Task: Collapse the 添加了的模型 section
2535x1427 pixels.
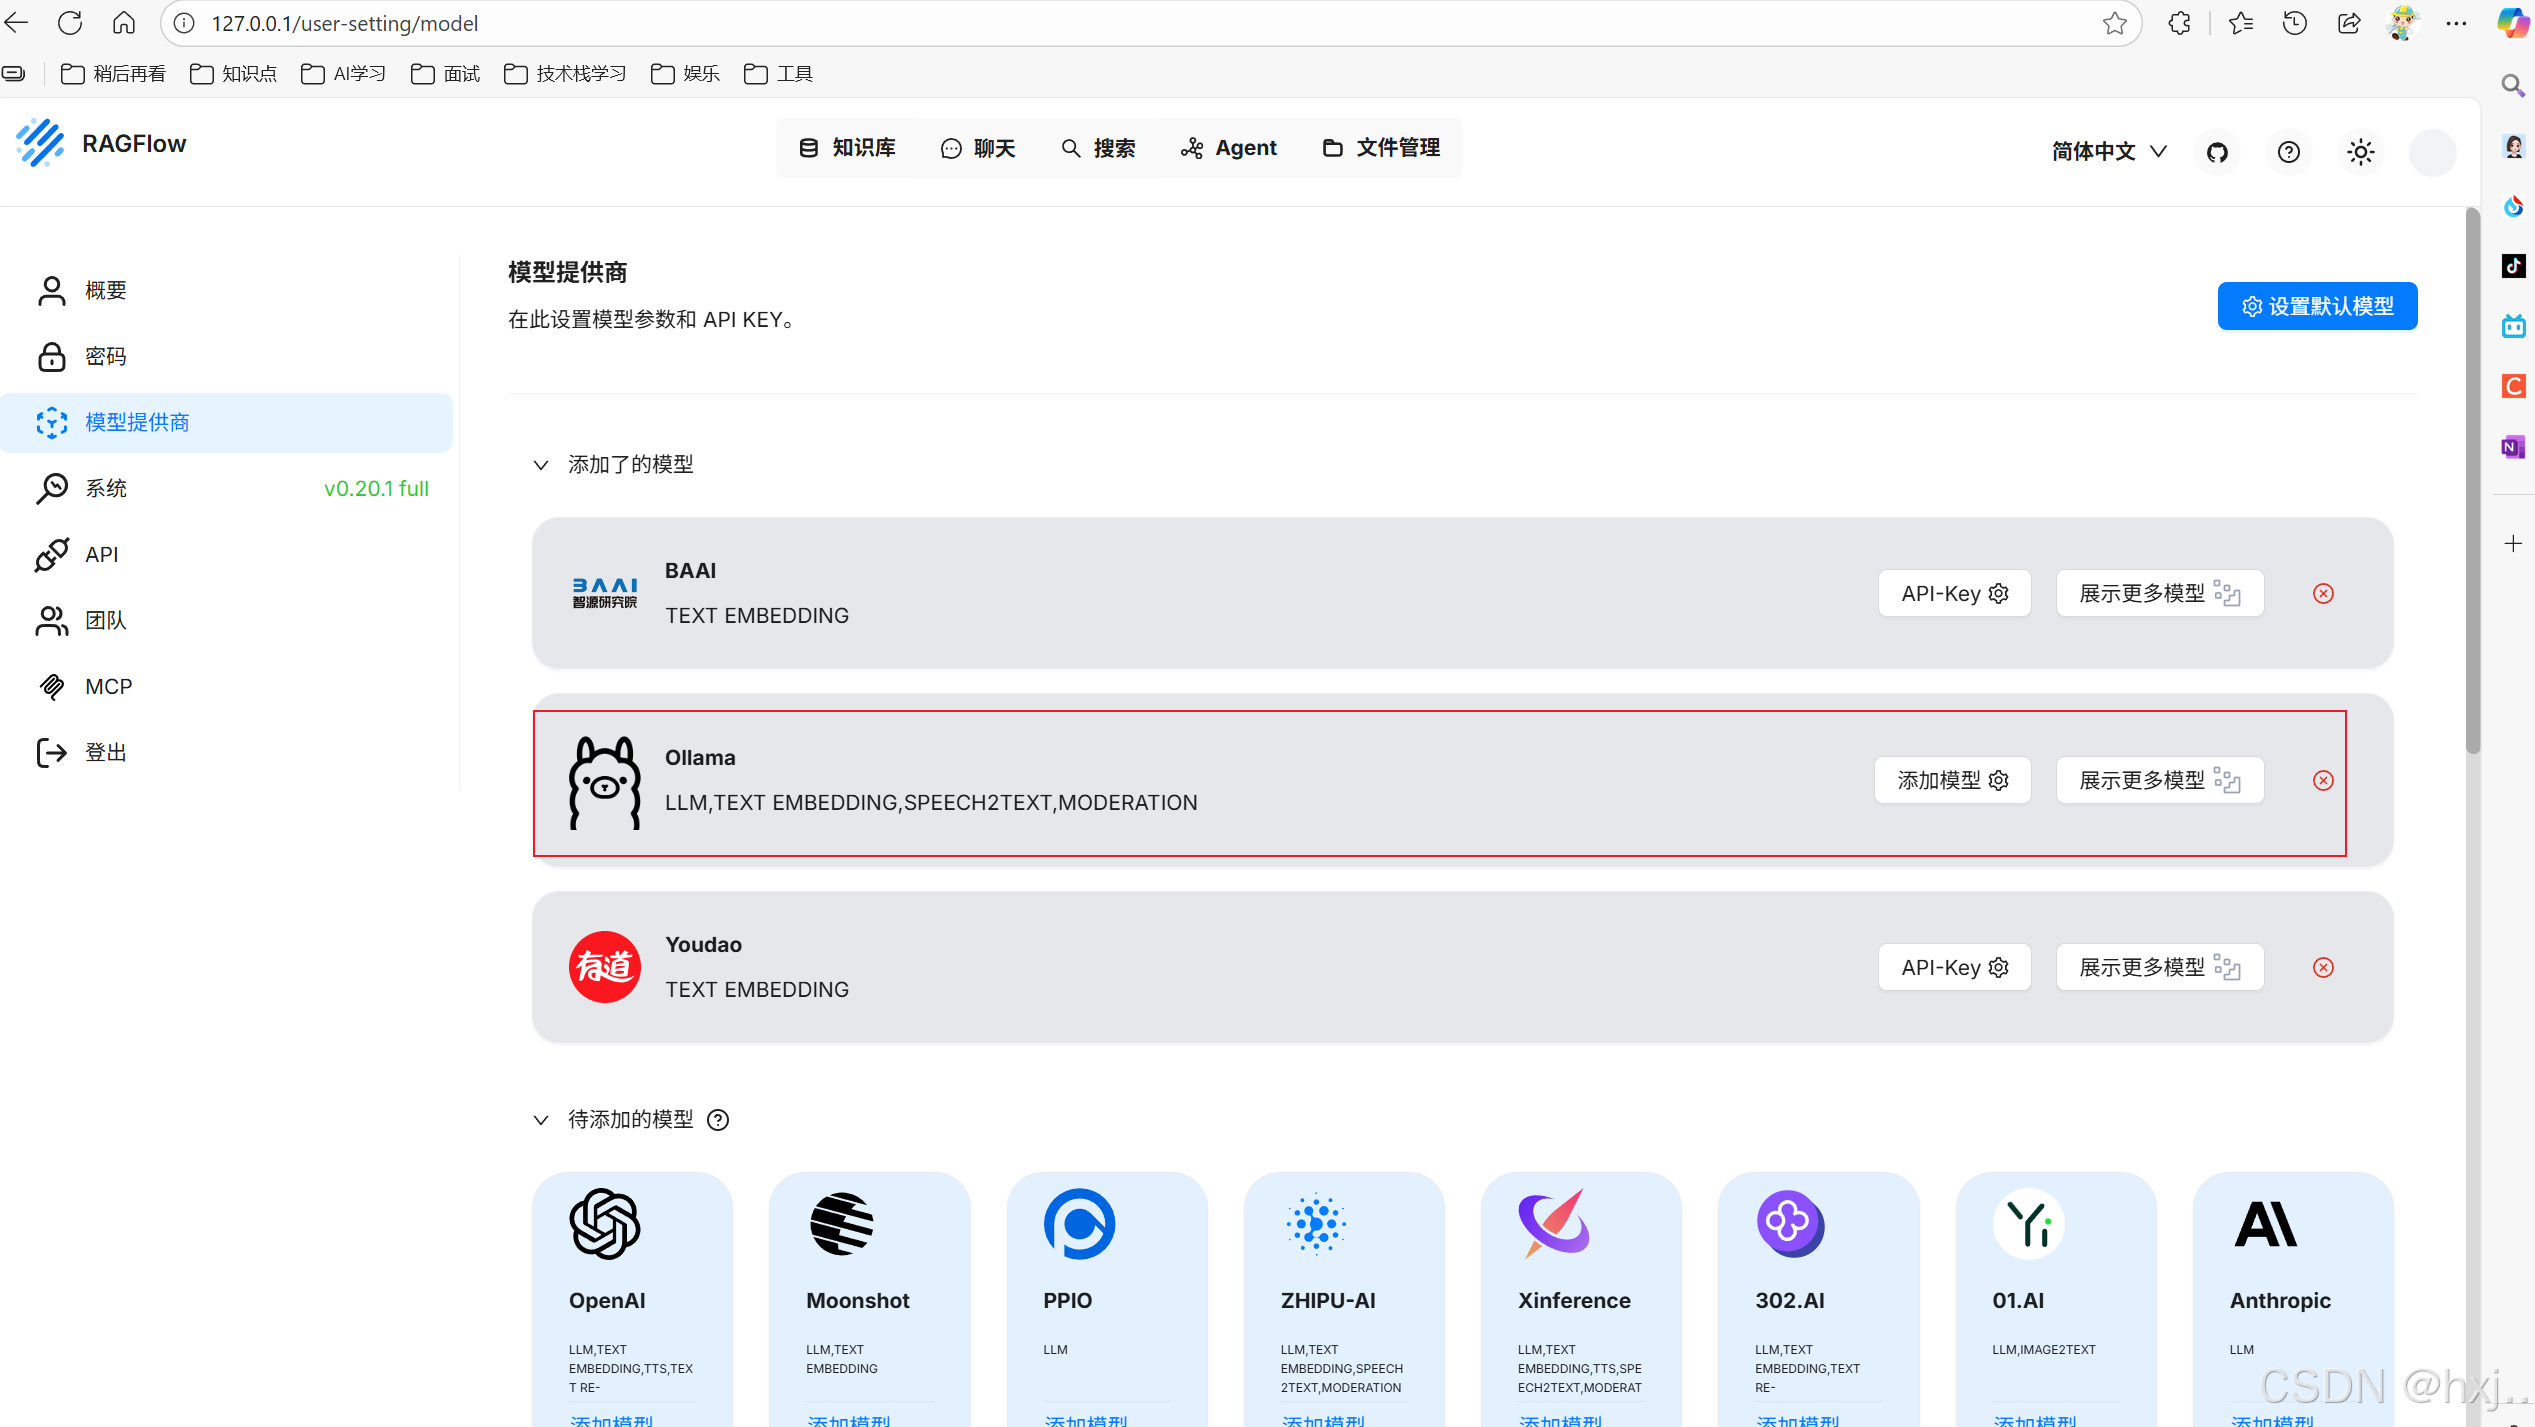Action: click(541, 465)
